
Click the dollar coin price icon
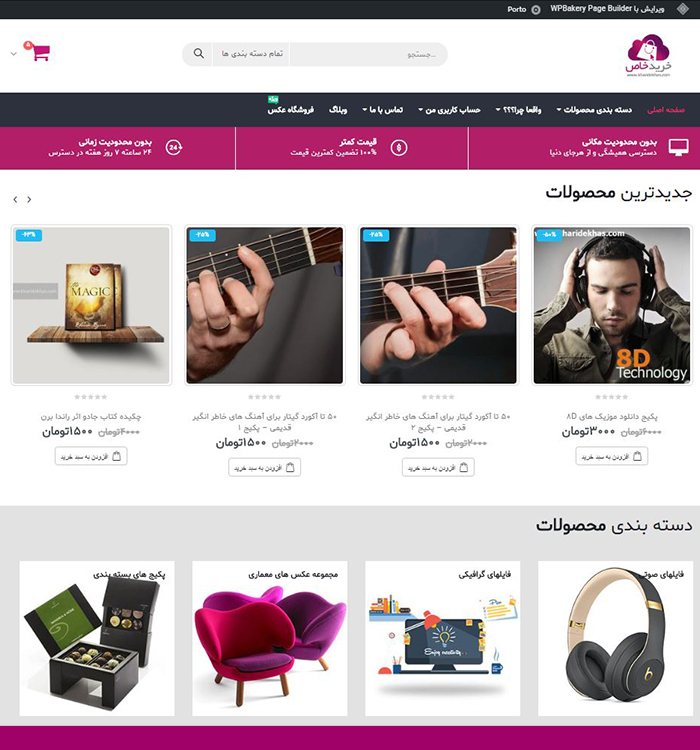(399, 148)
